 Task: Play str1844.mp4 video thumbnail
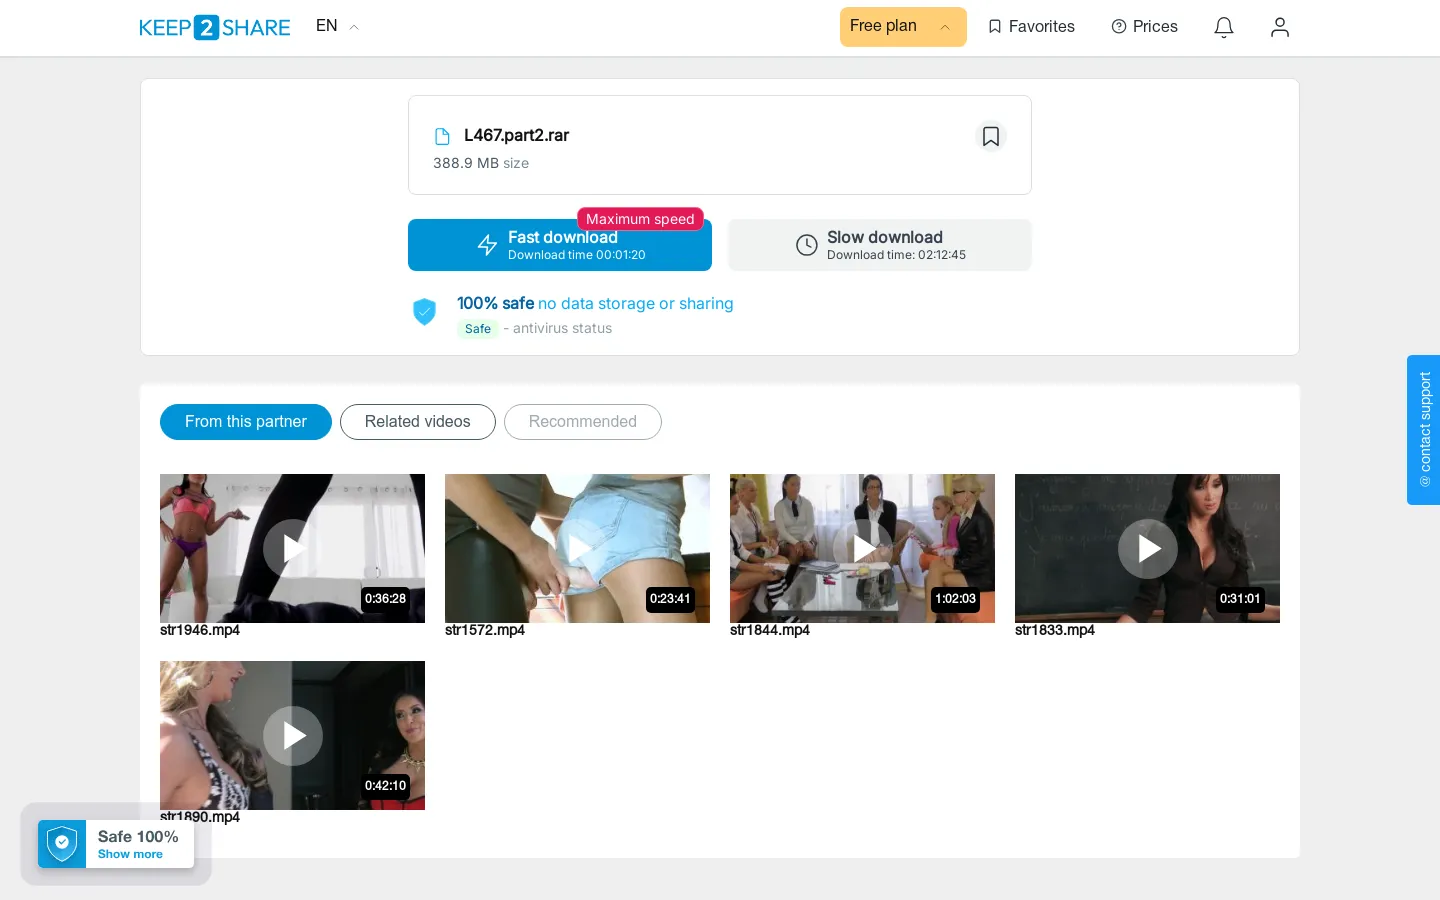(862, 548)
